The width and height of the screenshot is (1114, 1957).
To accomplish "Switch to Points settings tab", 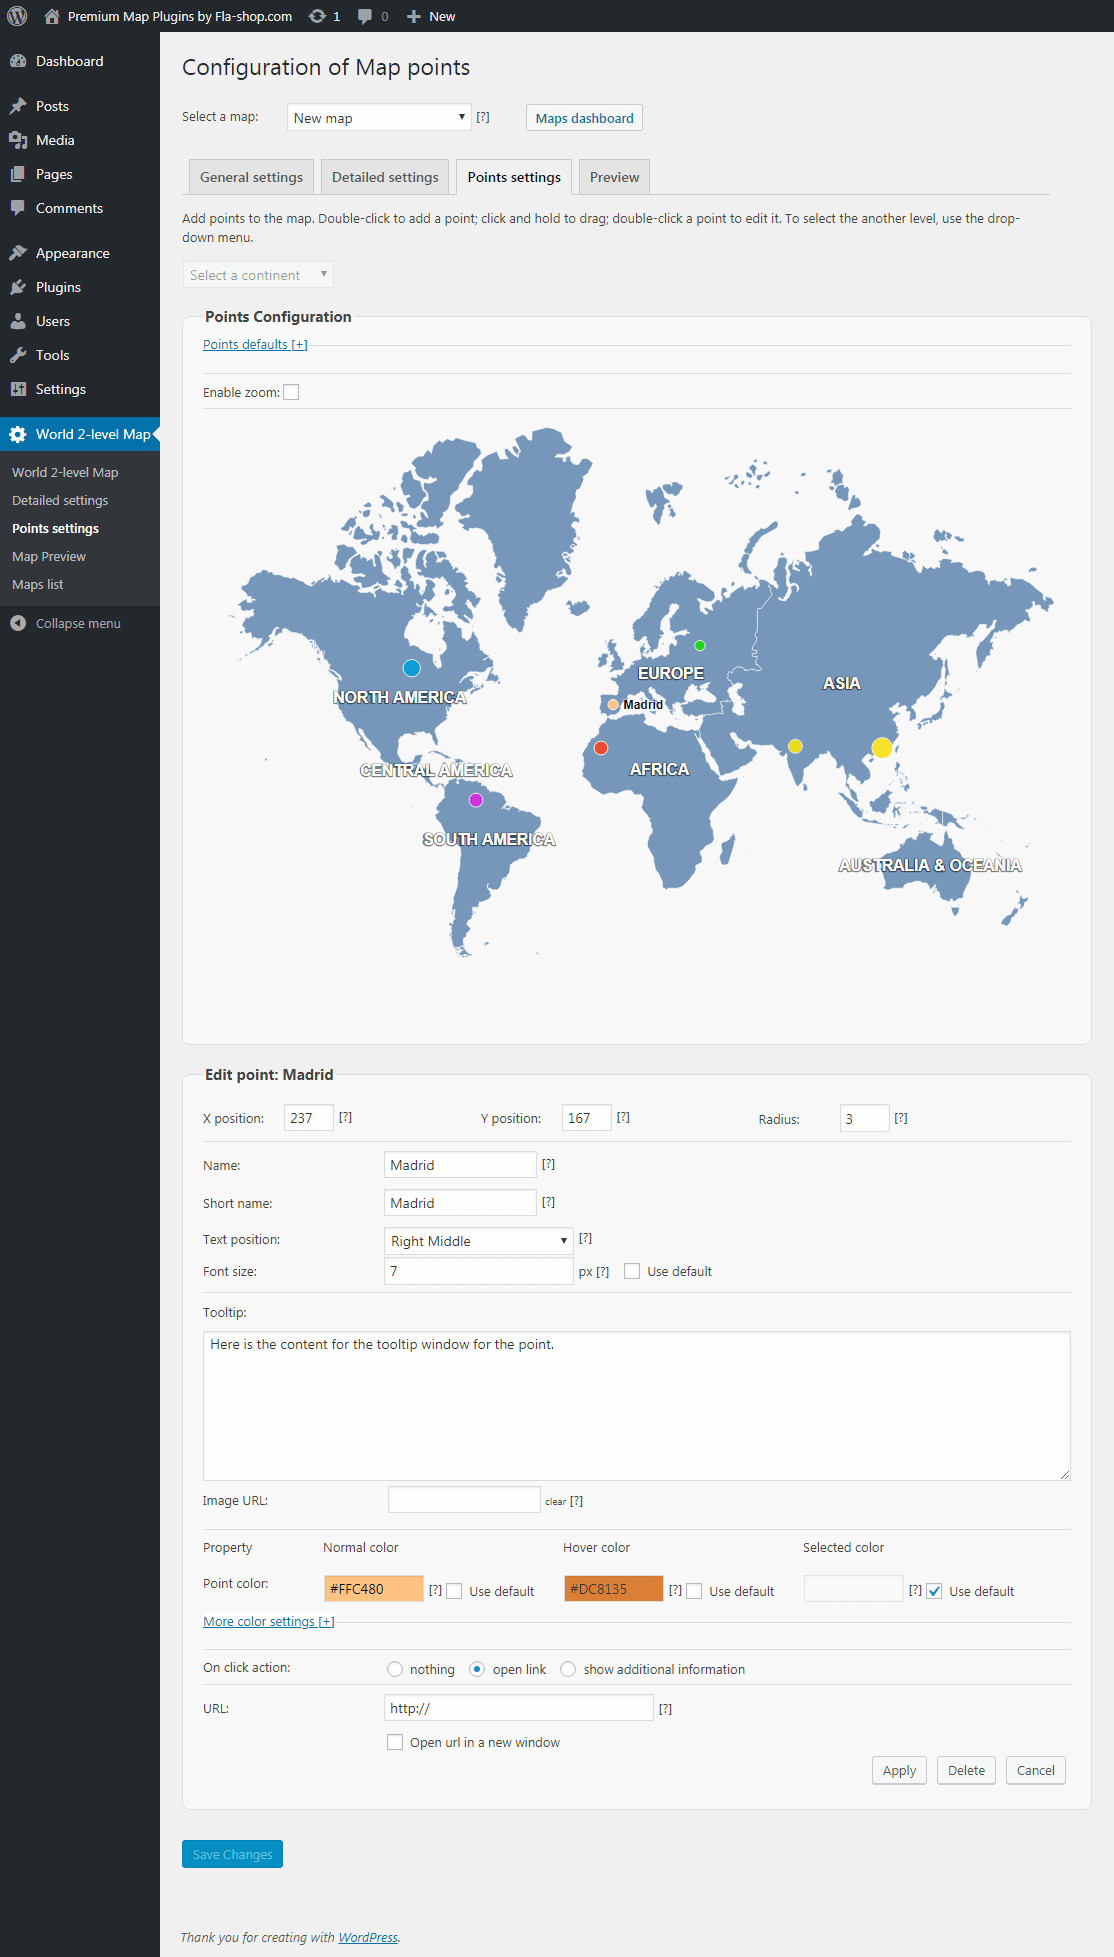I will 514,177.
